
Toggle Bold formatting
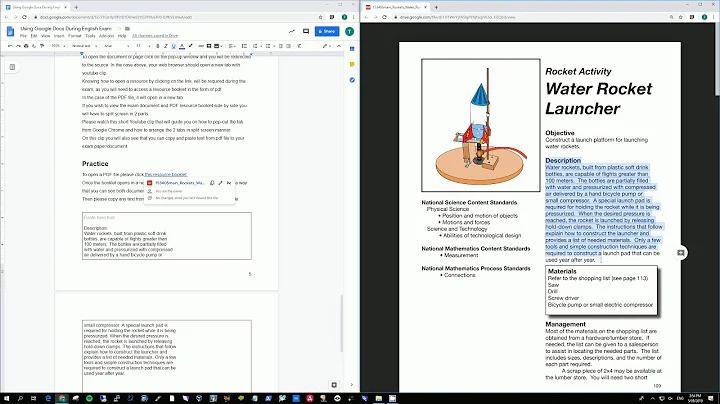pos(158,46)
